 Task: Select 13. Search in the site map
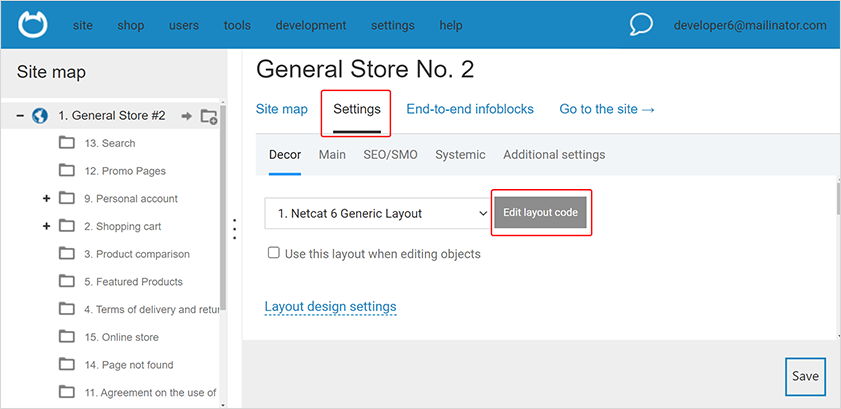pos(110,143)
